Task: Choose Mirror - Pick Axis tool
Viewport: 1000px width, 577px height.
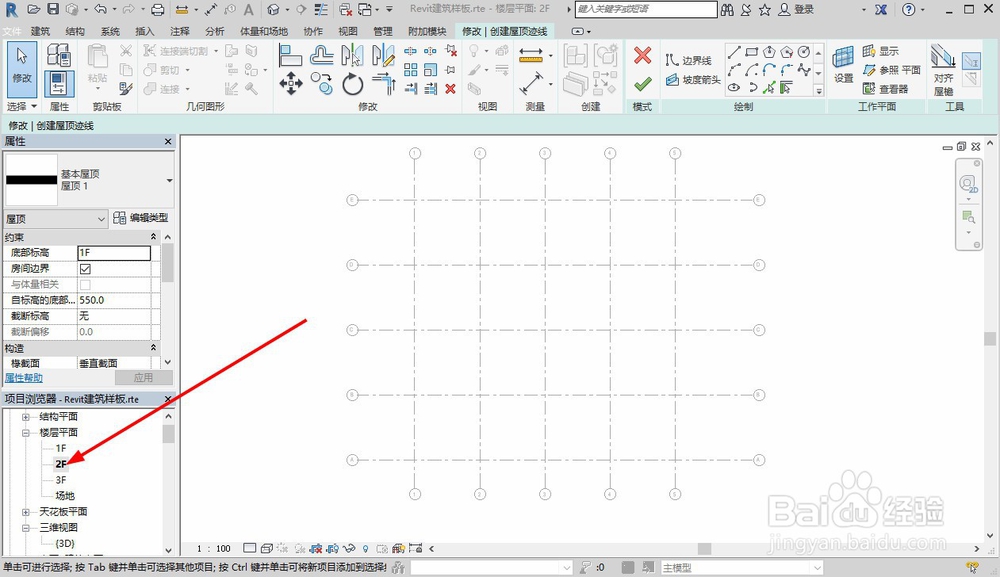Action: click(352, 55)
